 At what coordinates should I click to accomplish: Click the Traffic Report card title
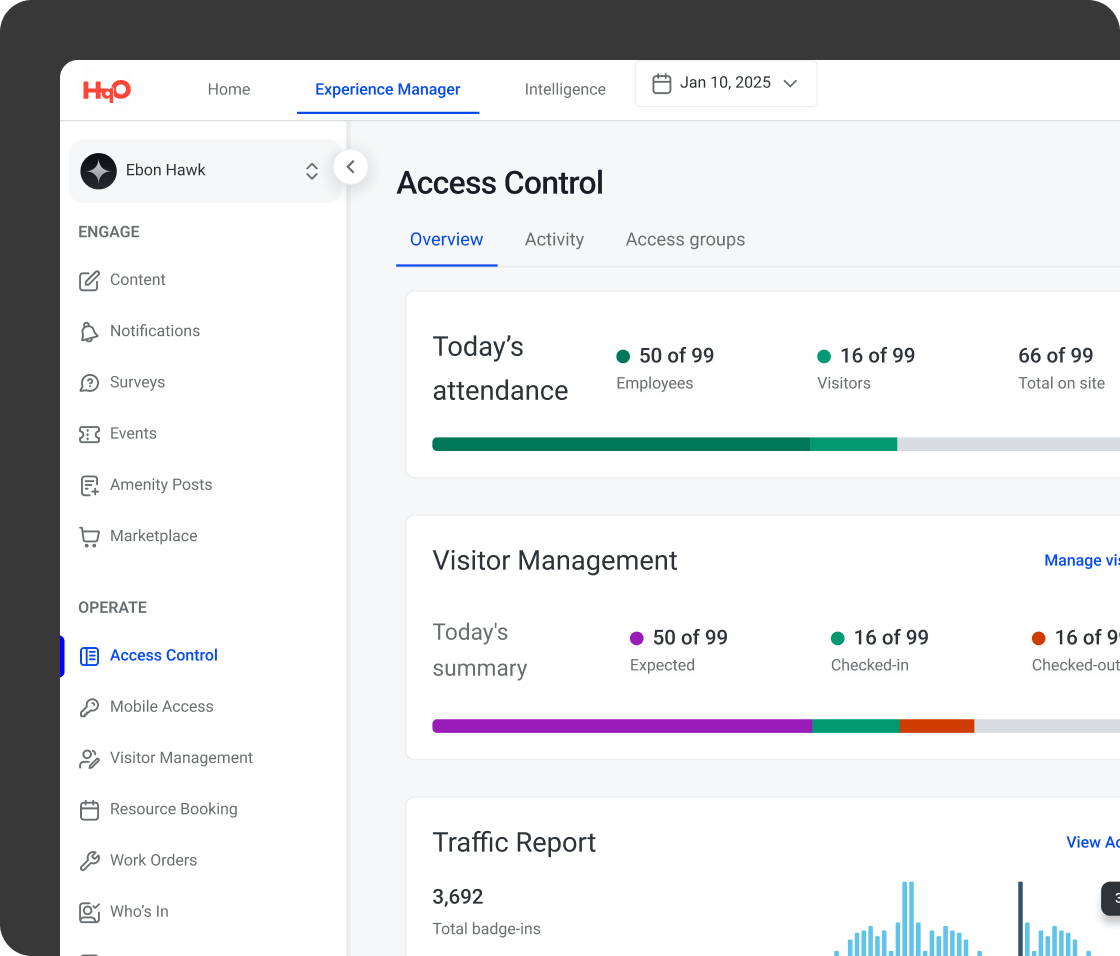click(514, 843)
